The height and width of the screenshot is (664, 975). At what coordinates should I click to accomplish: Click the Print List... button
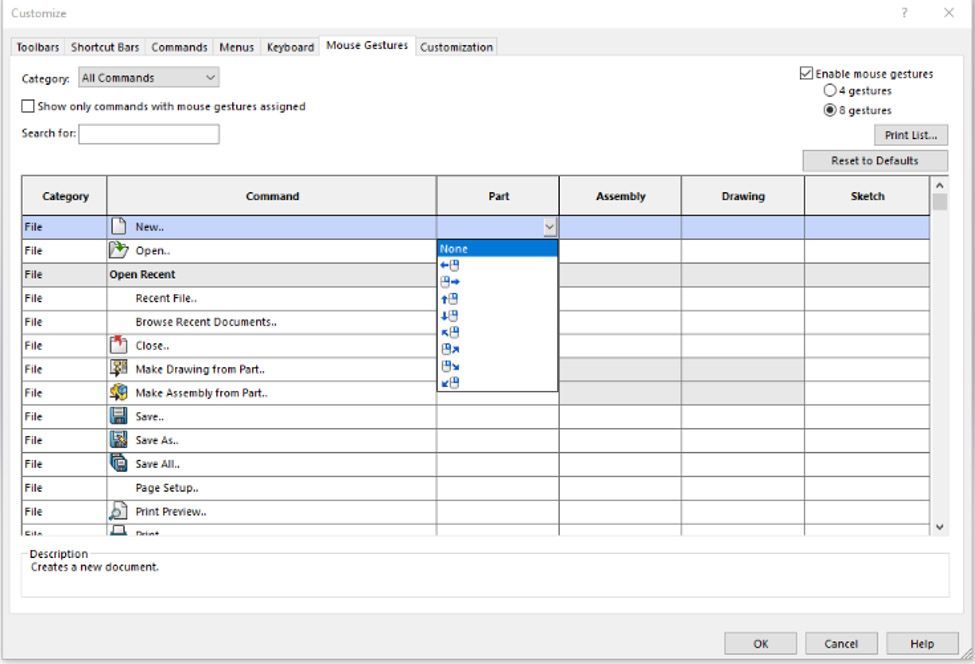click(x=911, y=135)
